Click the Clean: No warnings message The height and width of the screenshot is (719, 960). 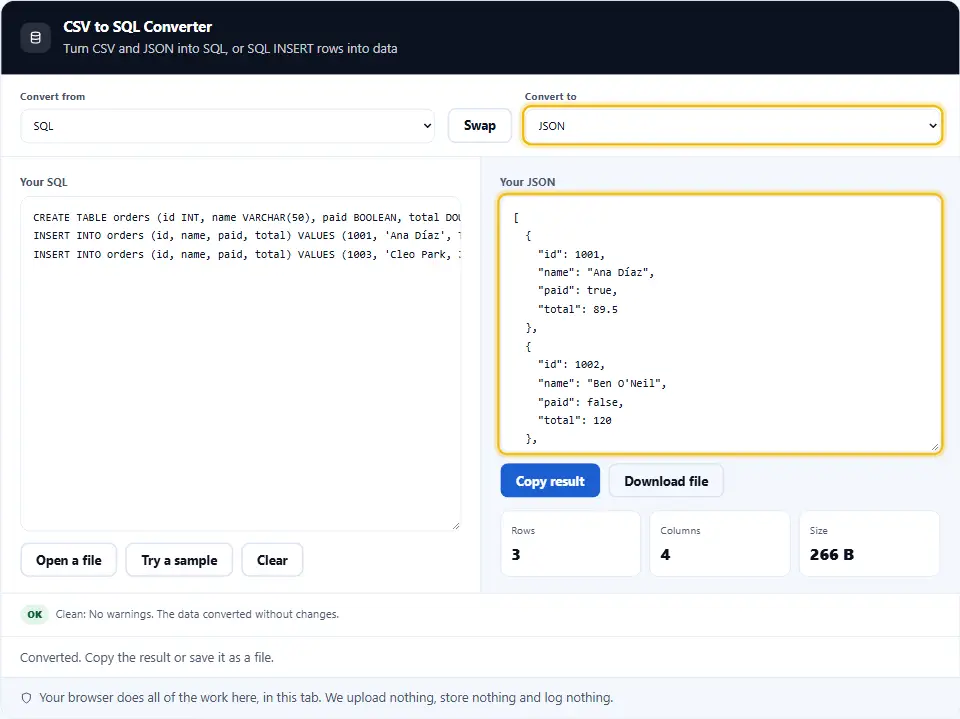pyautogui.click(x=197, y=614)
